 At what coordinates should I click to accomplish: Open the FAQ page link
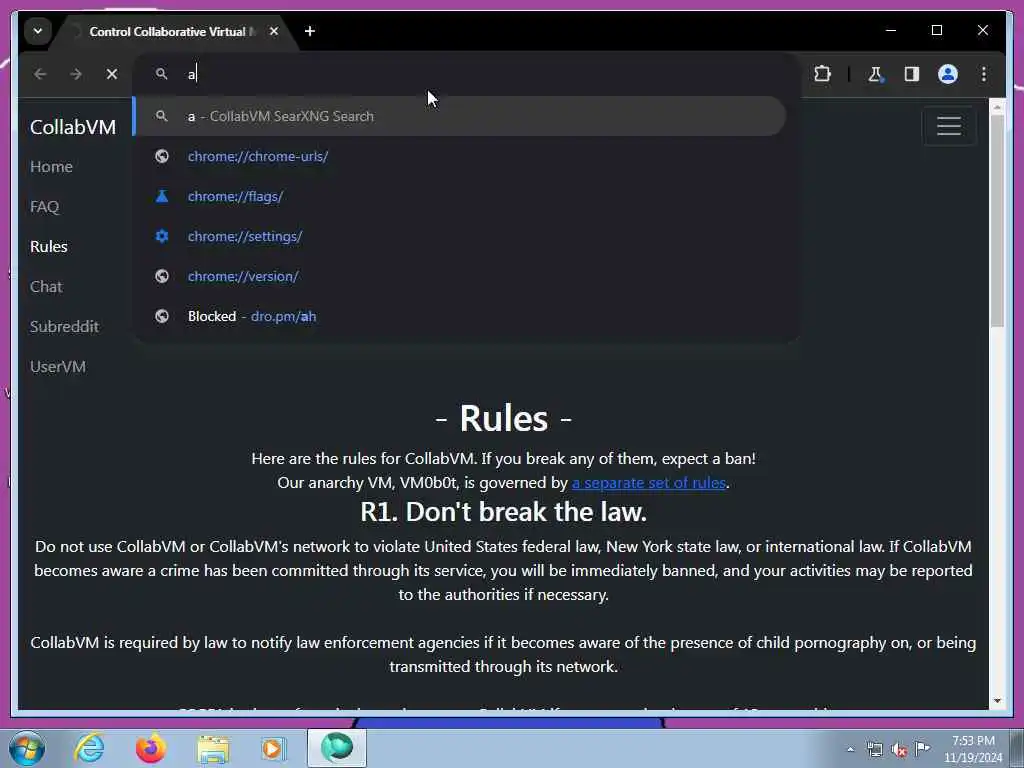point(44,206)
